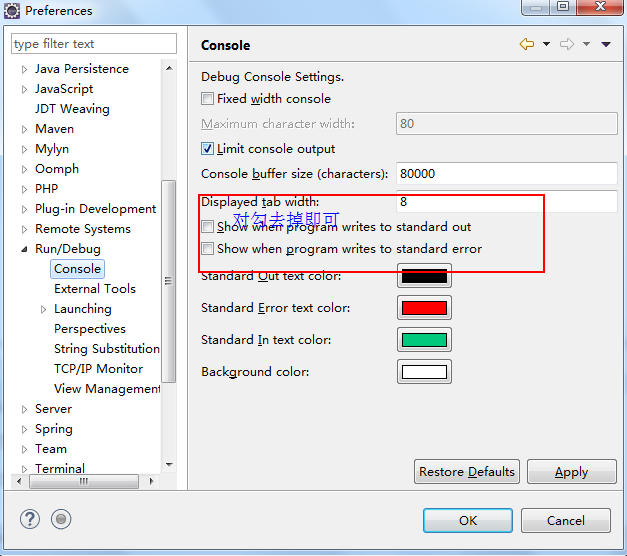Enable Fixed width console checkbox
Screen dimensions: 627x556
207,98
